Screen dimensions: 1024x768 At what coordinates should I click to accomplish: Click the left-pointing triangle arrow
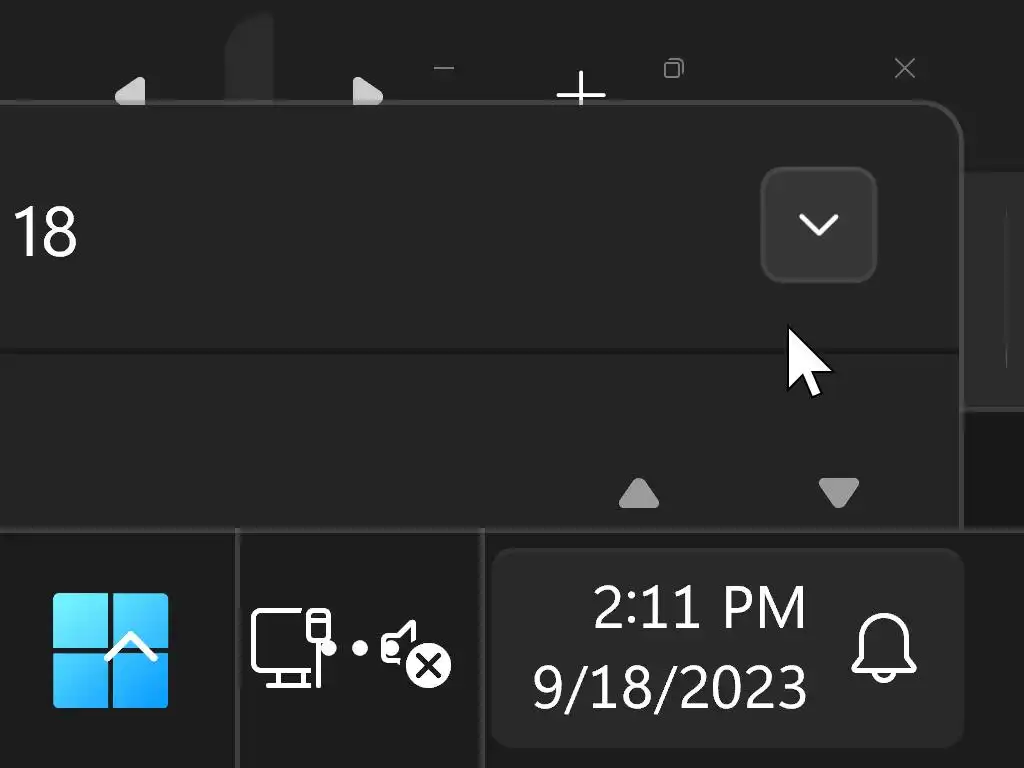click(x=130, y=91)
